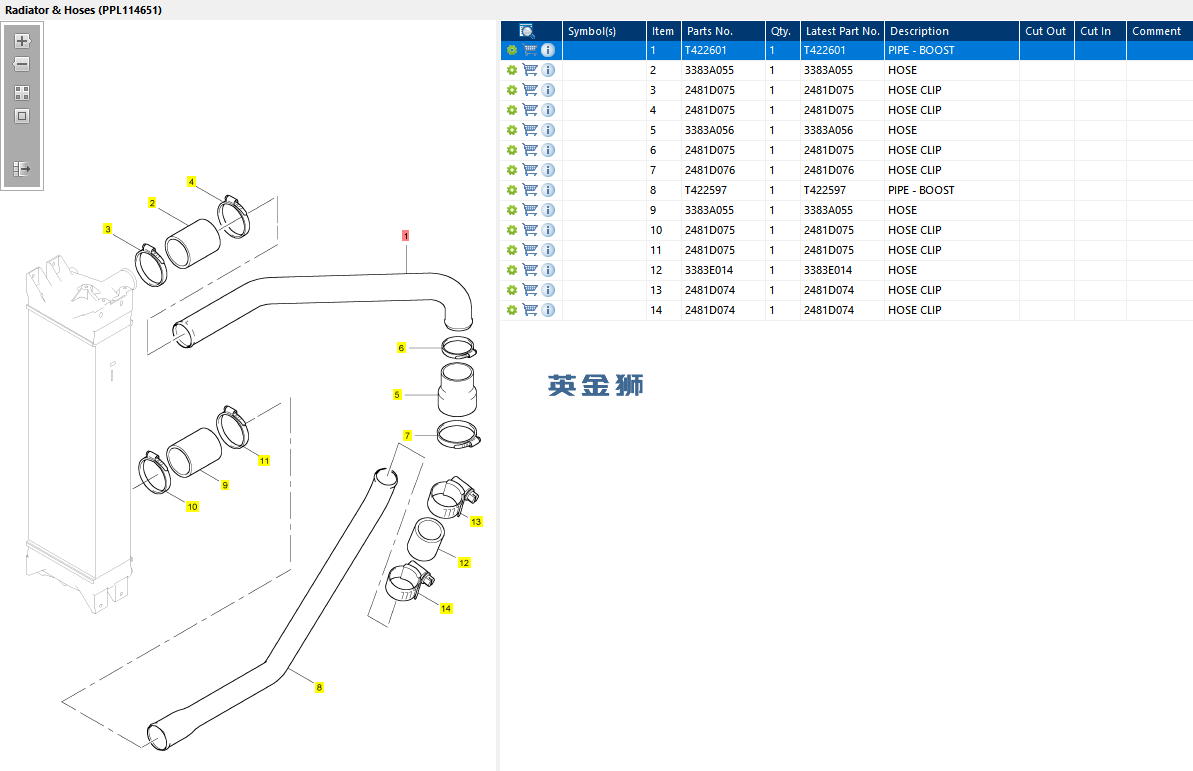The image size is (1193, 771).
Task: Add item 5 HOSE 3383A056 to cart
Action: coord(530,130)
